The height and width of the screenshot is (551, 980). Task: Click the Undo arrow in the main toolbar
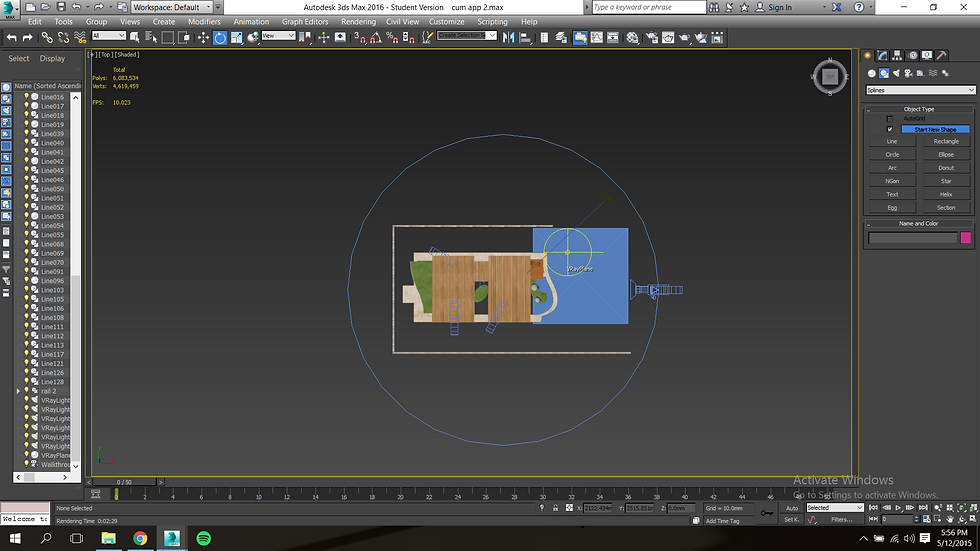tap(11, 37)
